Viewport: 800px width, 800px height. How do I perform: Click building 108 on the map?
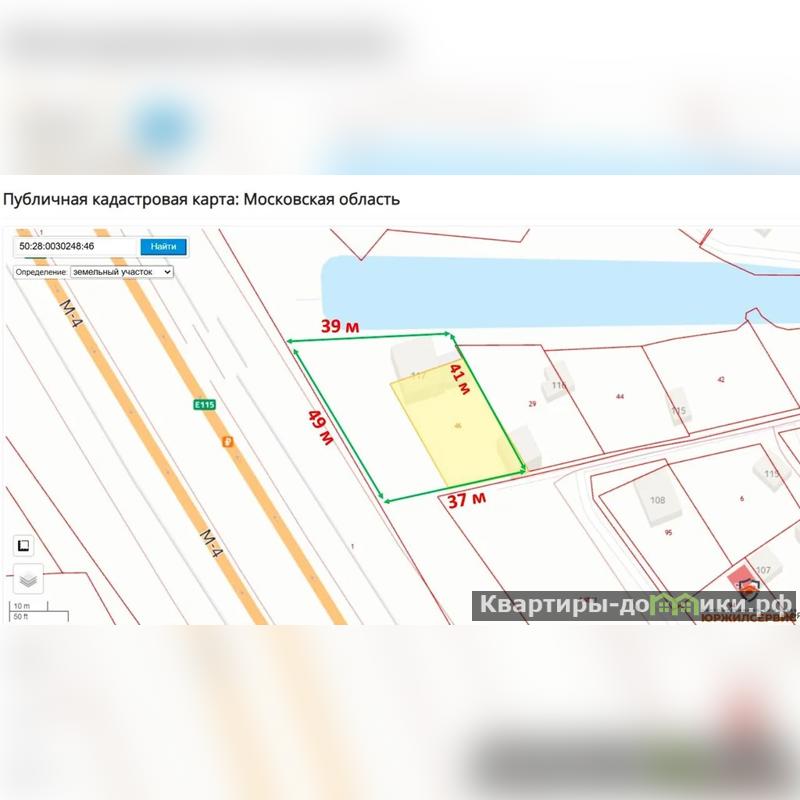(658, 500)
